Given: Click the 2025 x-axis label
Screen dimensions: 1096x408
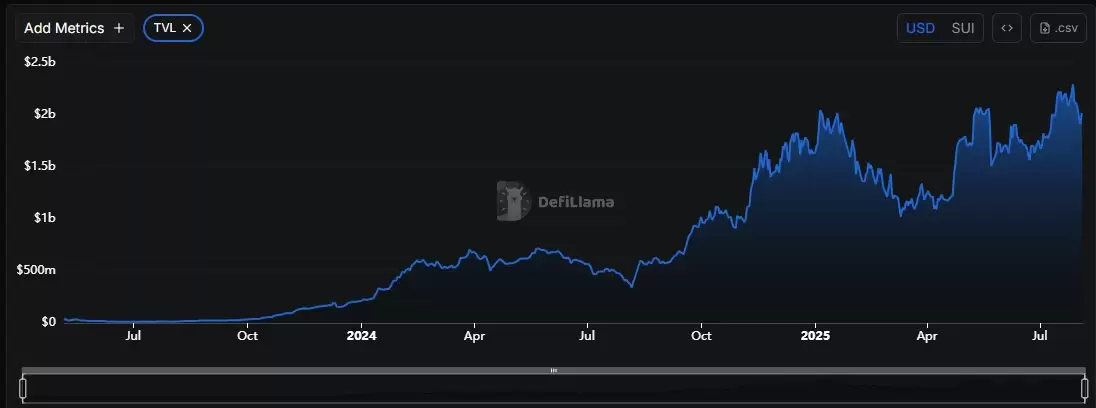Looking at the screenshot, I should [815, 335].
